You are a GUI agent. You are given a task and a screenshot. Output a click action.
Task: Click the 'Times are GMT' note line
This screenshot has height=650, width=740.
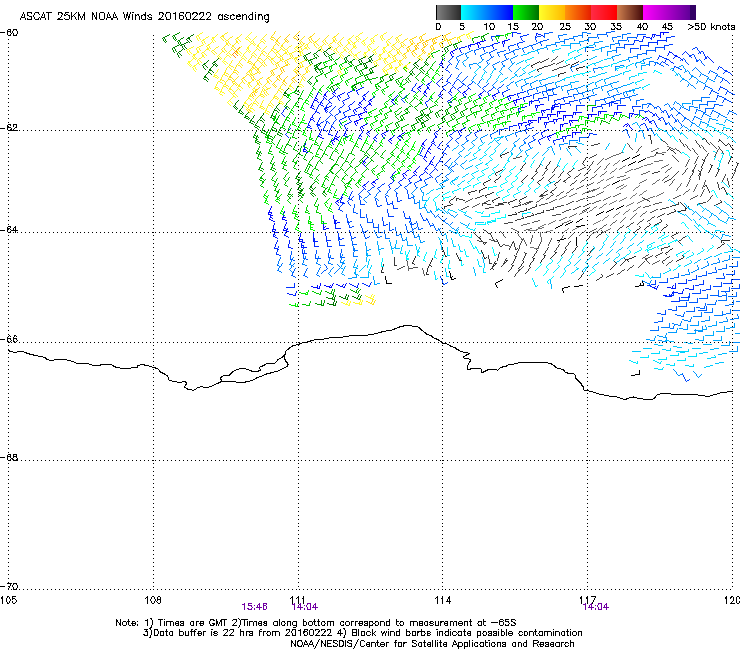[316, 623]
